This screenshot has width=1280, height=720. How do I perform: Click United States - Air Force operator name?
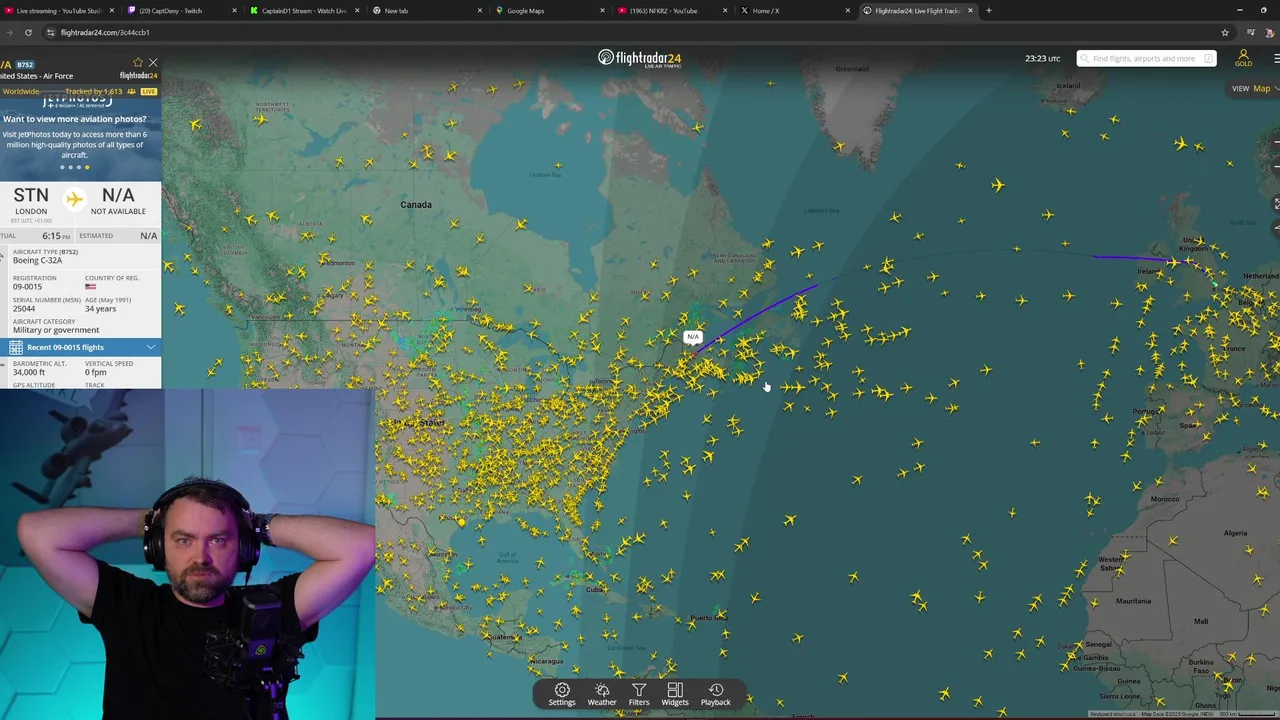37,76
